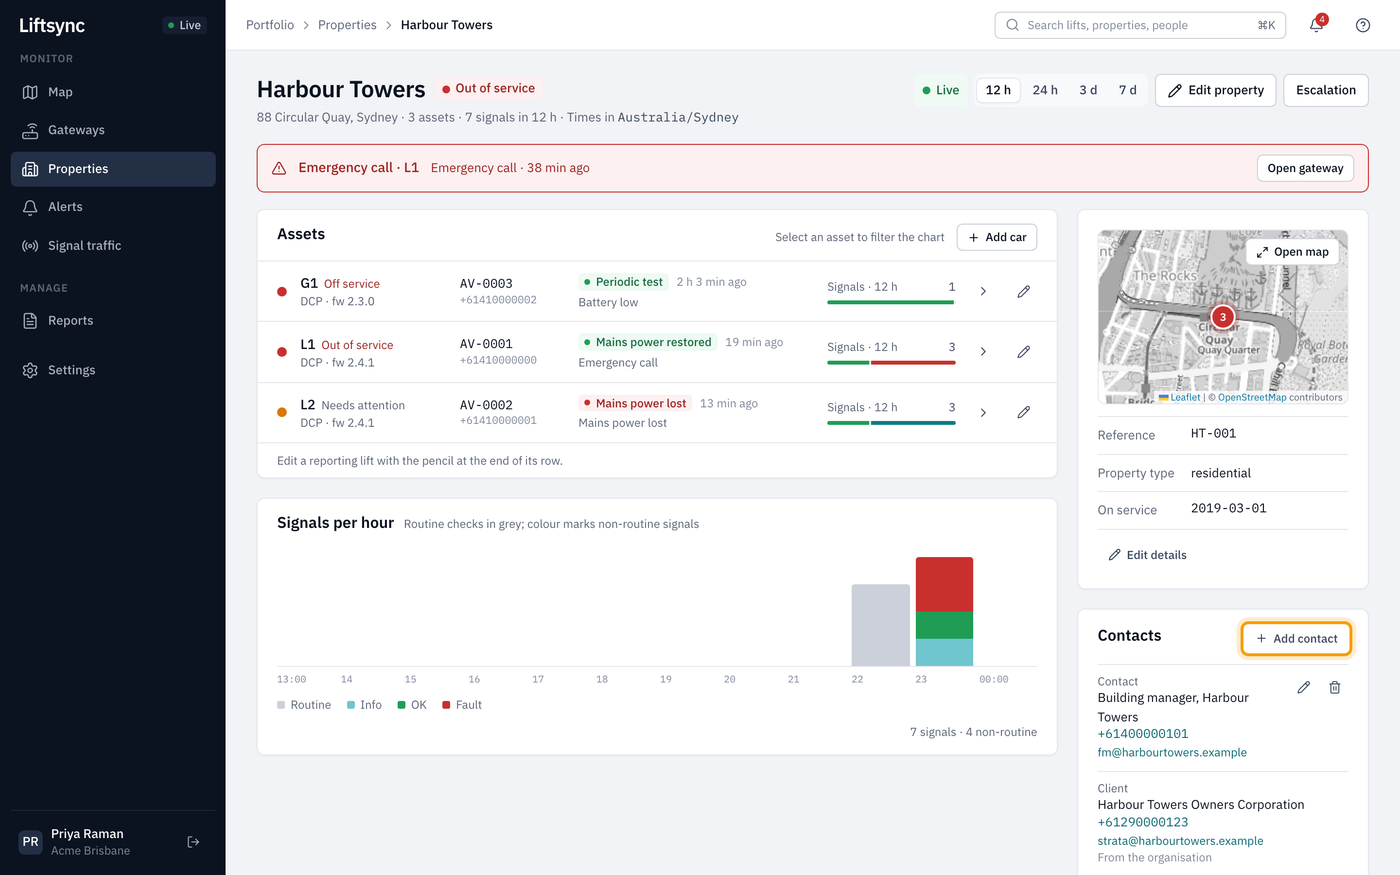Open Map in the sidebar
This screenshot has width=1400, height=875.
point(113,92)
